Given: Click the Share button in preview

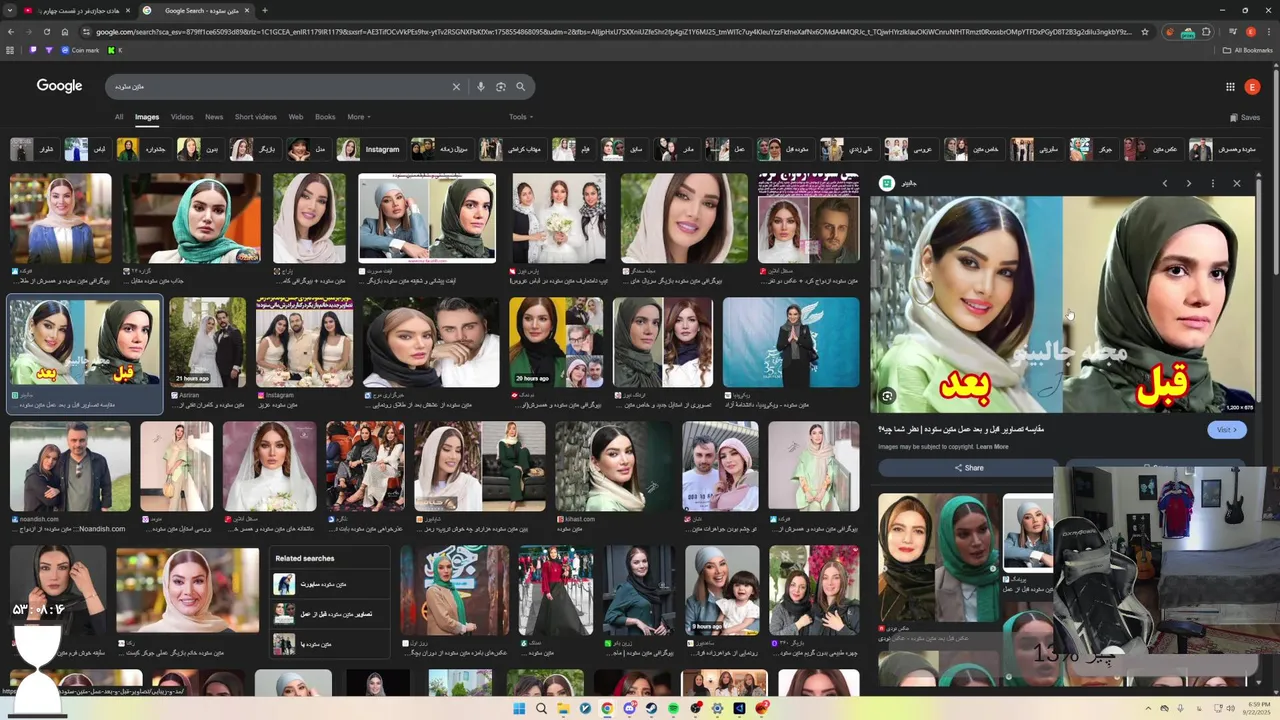Looking at the screenshot, I should 968,468.
